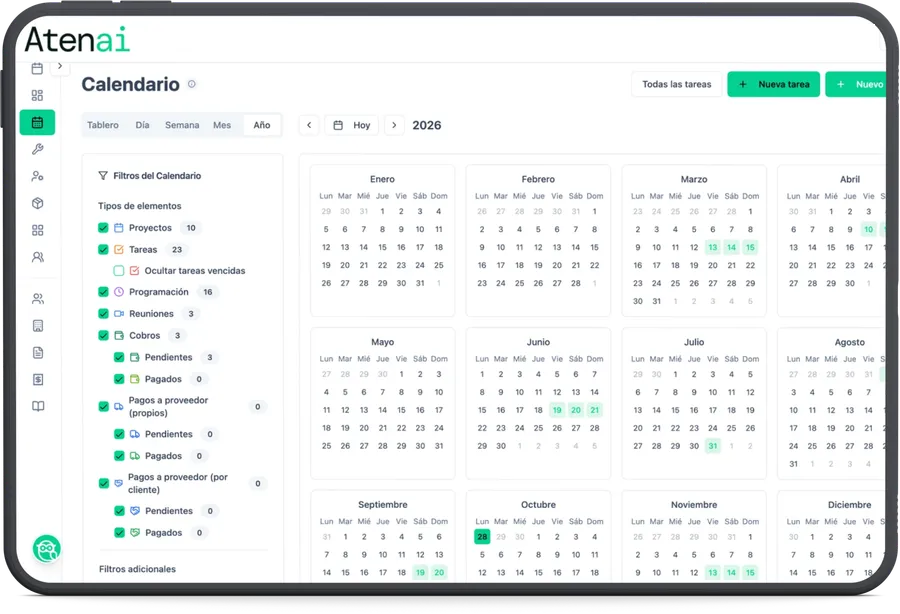900x614 pixels.
Task: Open Todas las tareas button
Action: click(677, 84)
